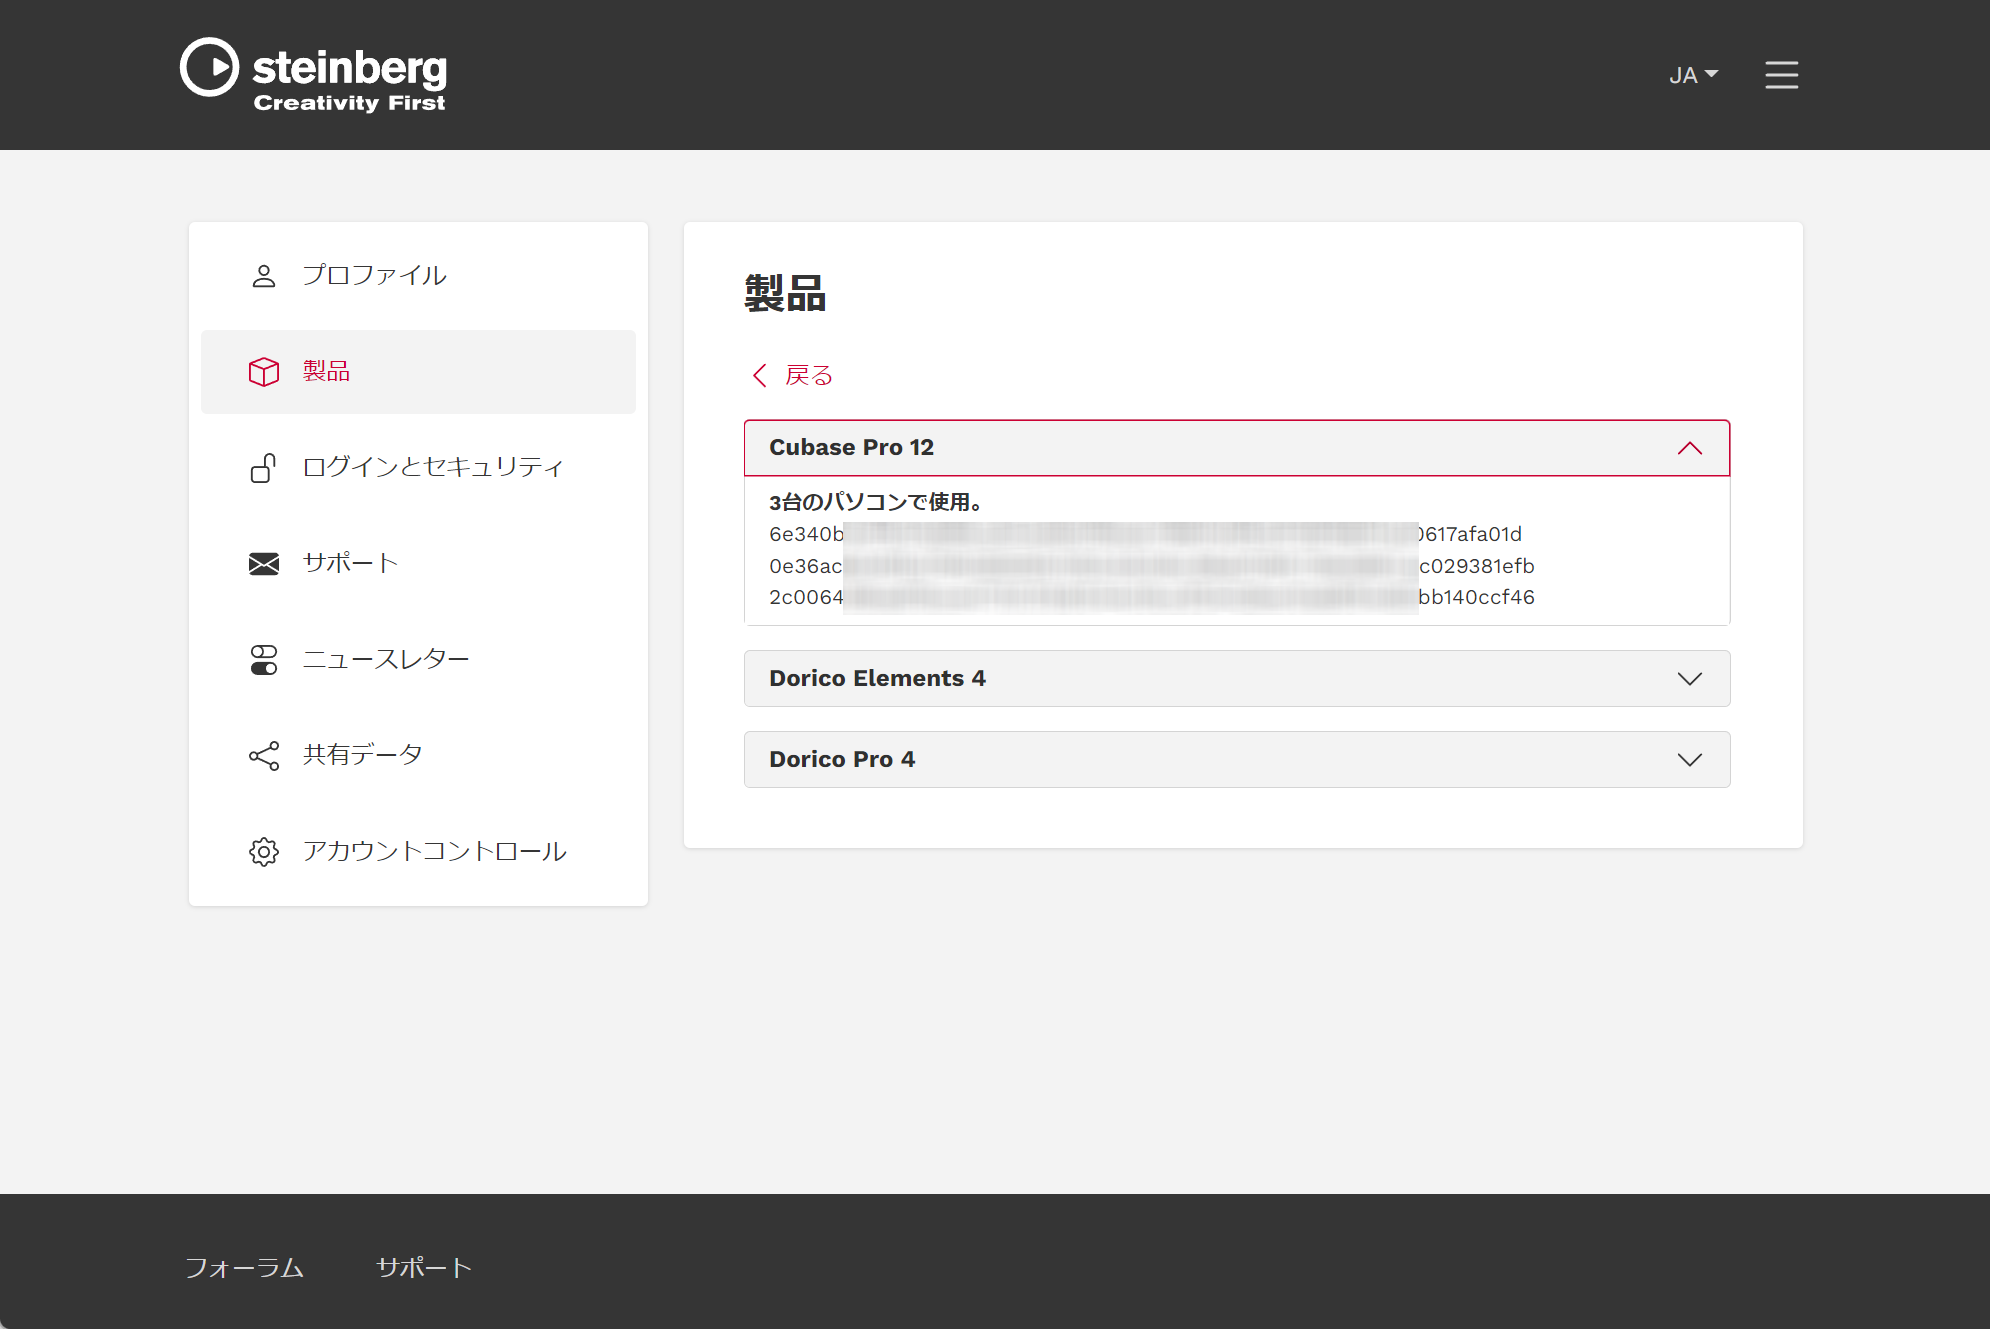
Task: Click the 3台のパソコンで使用。 text
Action: [x=876, y=502]
